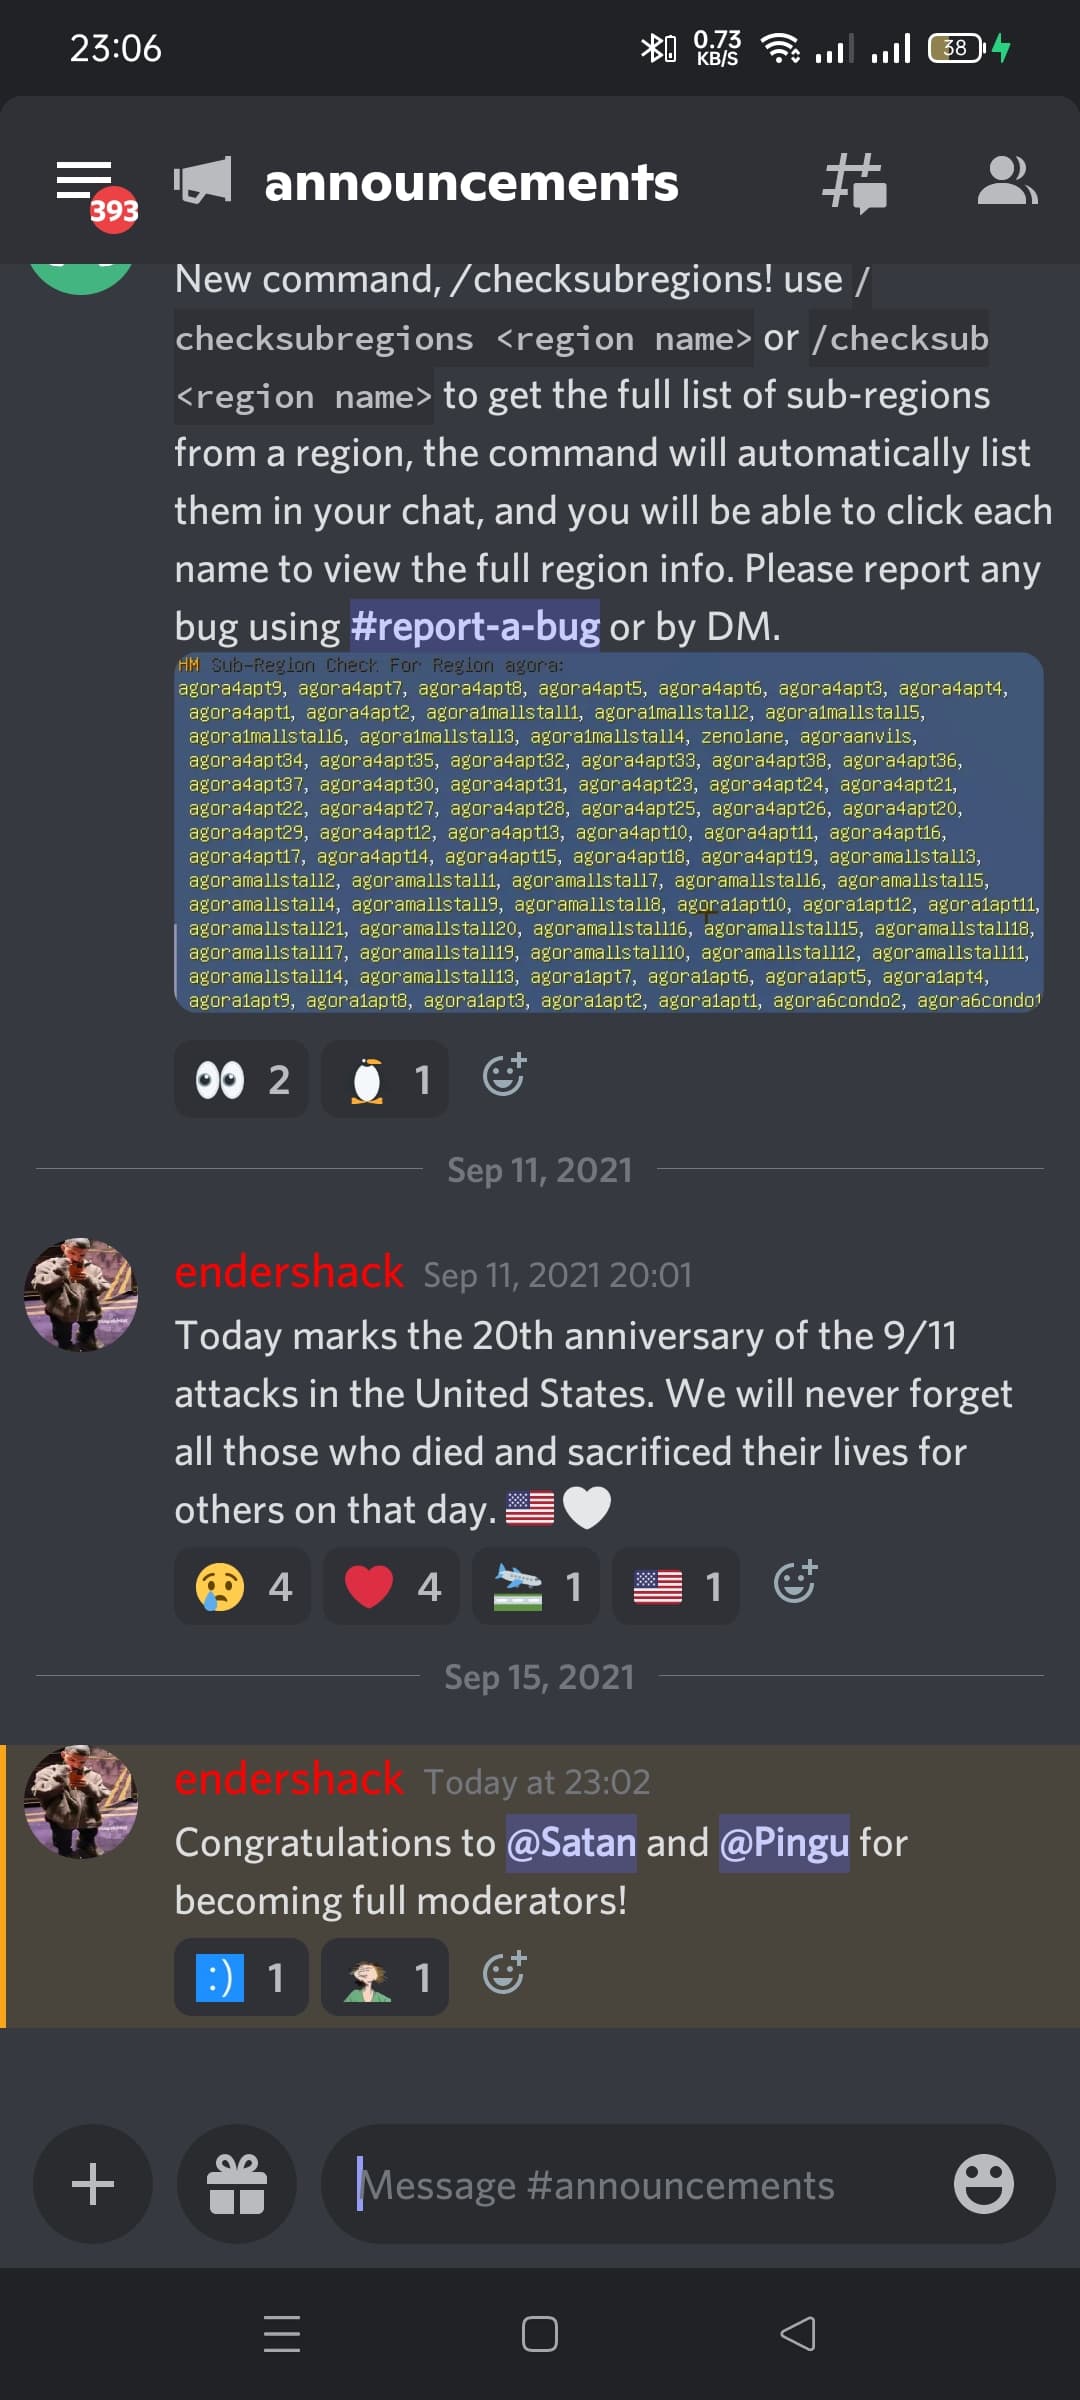Image resolution: width=1080 pixels, height=2400 pixels.
Task: Add reaction to the moderators congratulation message
Action: 503,1972
